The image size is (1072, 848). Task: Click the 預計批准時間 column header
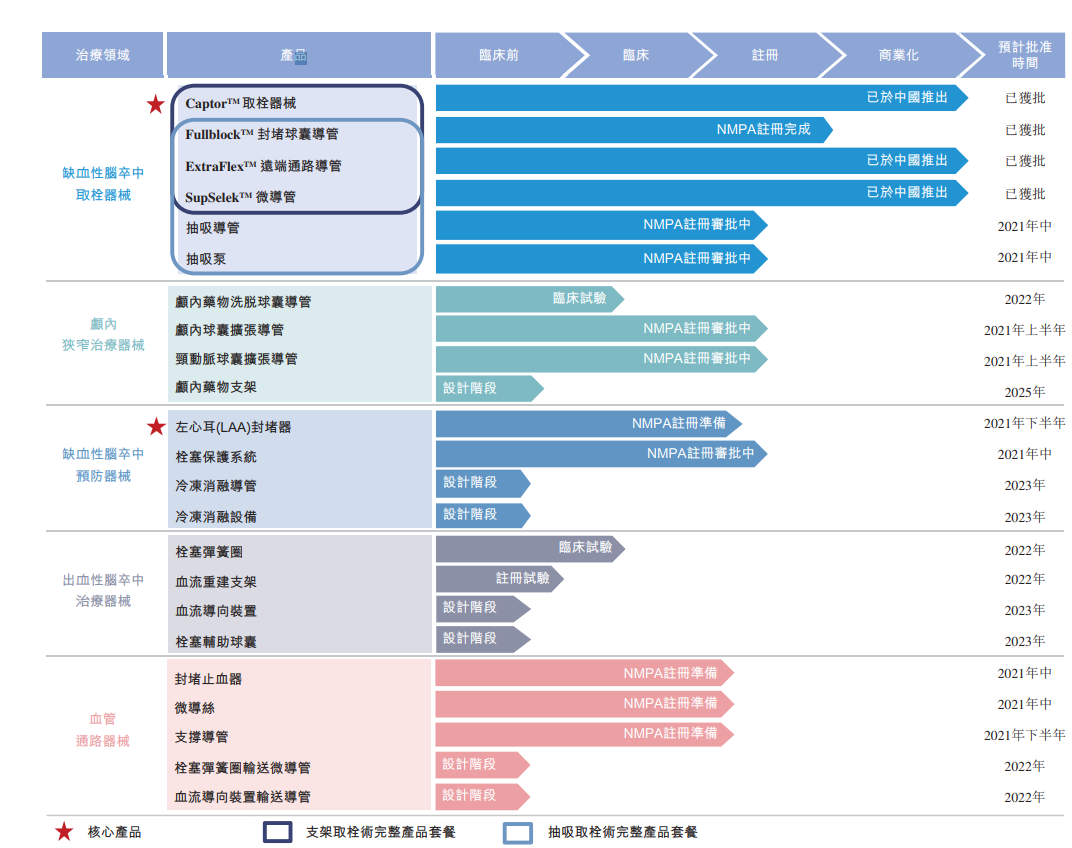pos(1023,55)
